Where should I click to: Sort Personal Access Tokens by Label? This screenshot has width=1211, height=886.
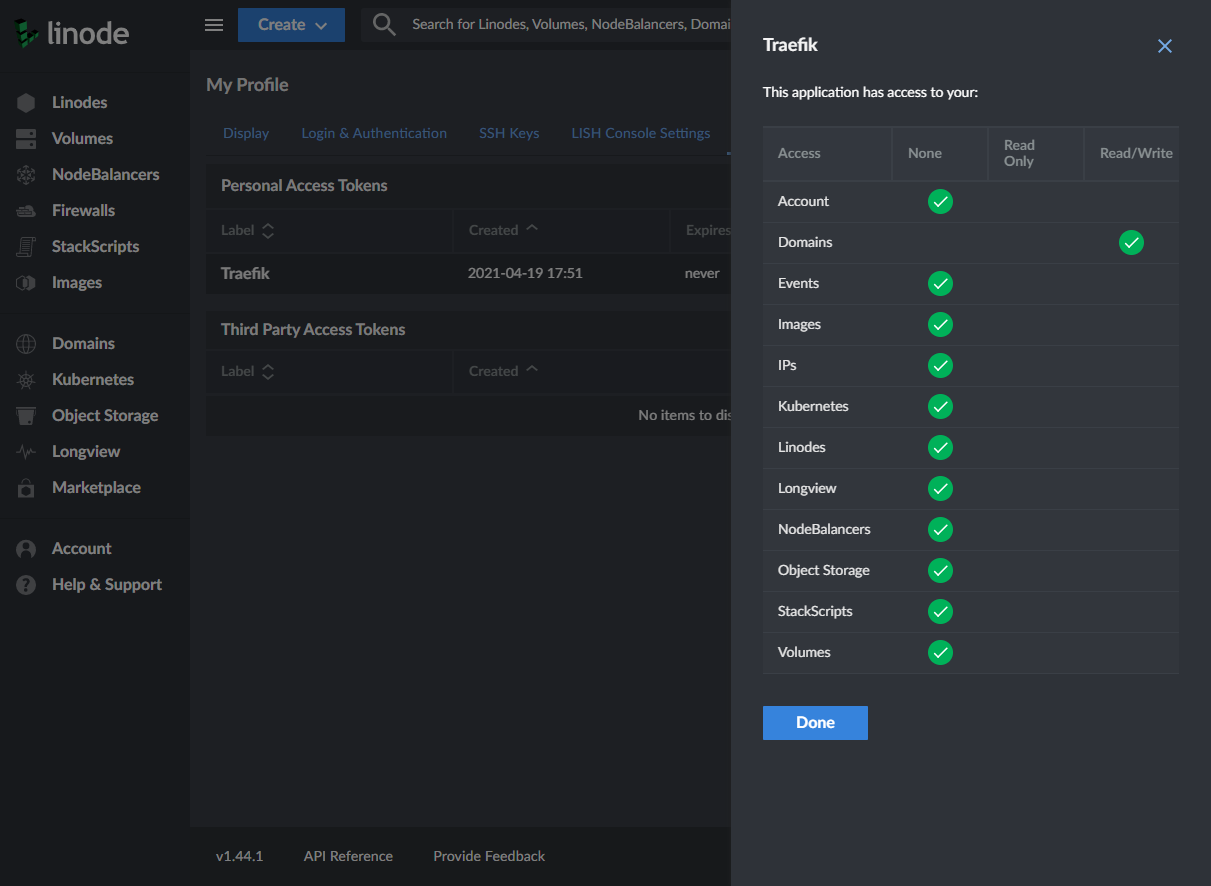point(247,230)
